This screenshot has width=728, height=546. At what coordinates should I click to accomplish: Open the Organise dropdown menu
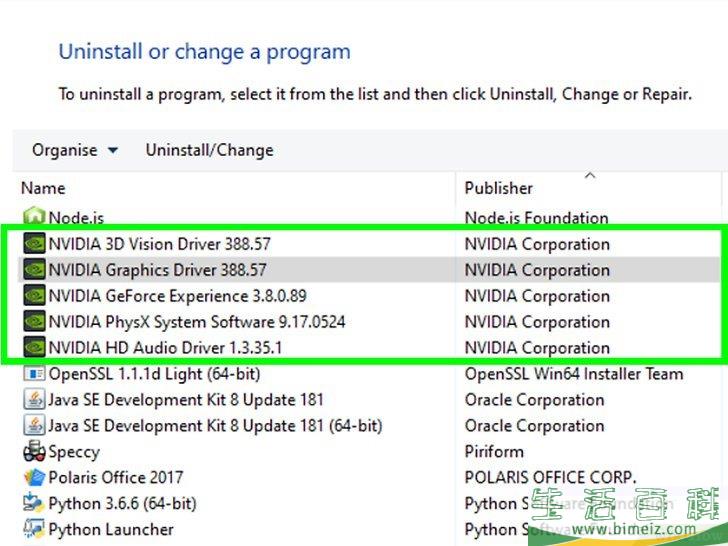point(75,150)
